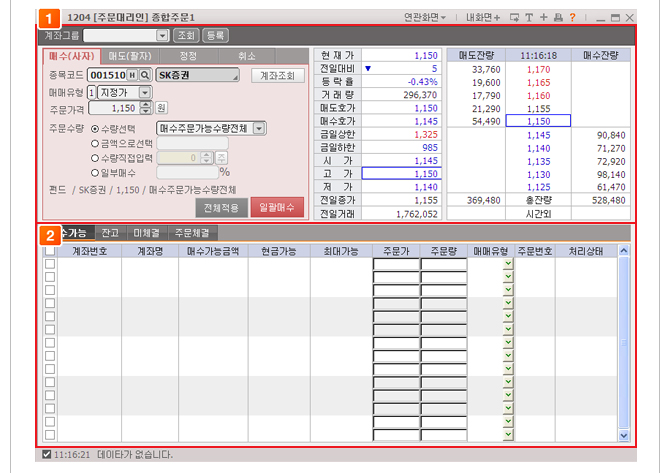Click the stock code search magnifier icon
This screenshot has width=670, height=473.
(x=145, y=75)
